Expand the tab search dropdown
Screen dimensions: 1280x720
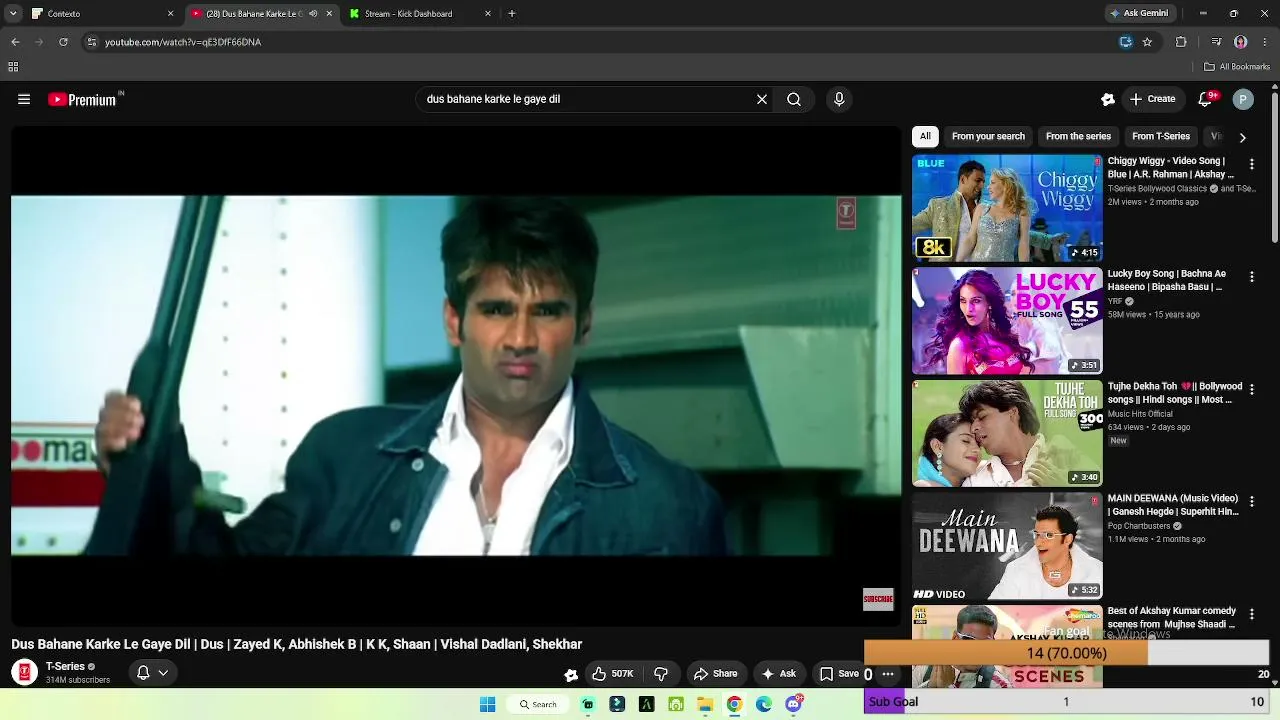pyautogui.click(x=13, y=14)
